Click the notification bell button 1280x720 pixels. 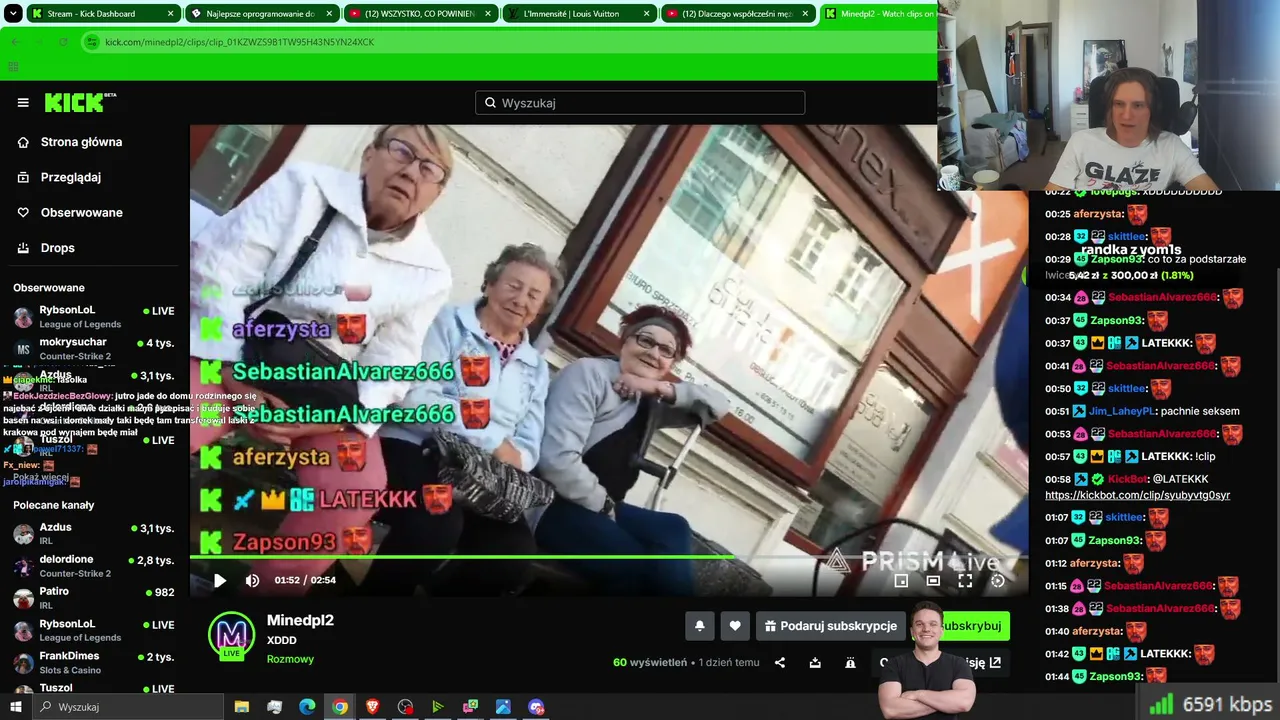pyautogui.click(x=700, y=626)
